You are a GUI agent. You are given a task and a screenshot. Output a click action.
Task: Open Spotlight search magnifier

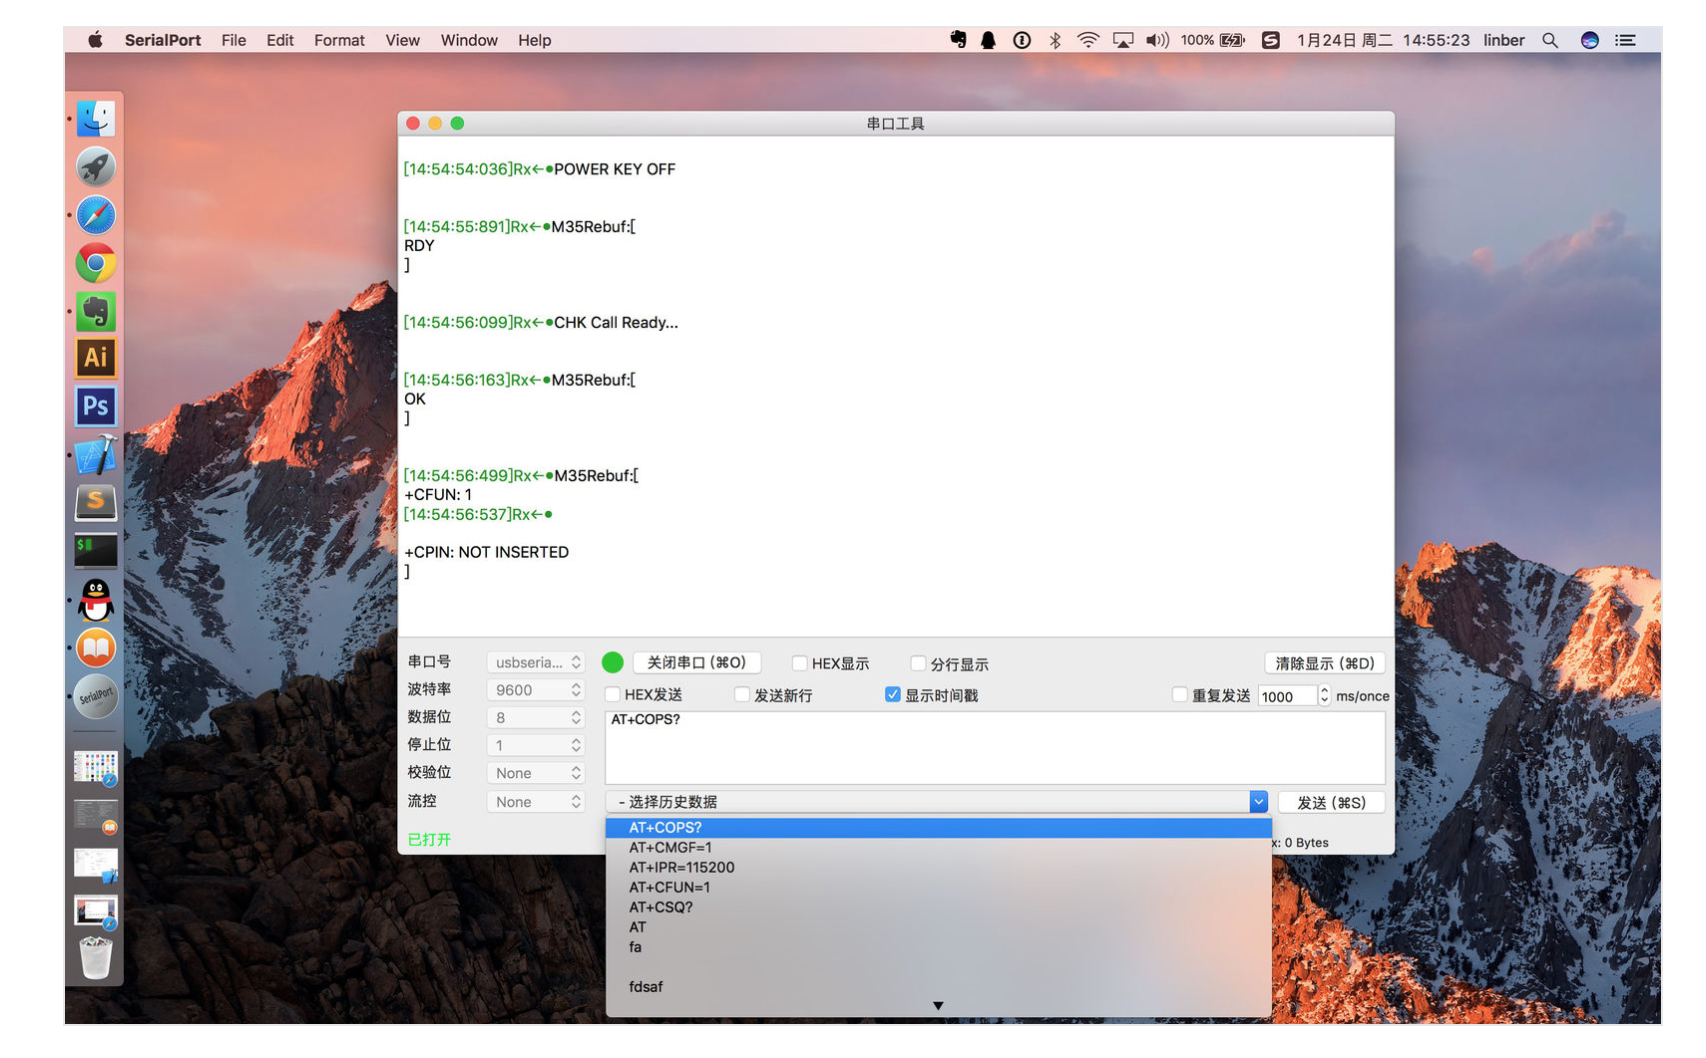click(x=1550, y=40)
